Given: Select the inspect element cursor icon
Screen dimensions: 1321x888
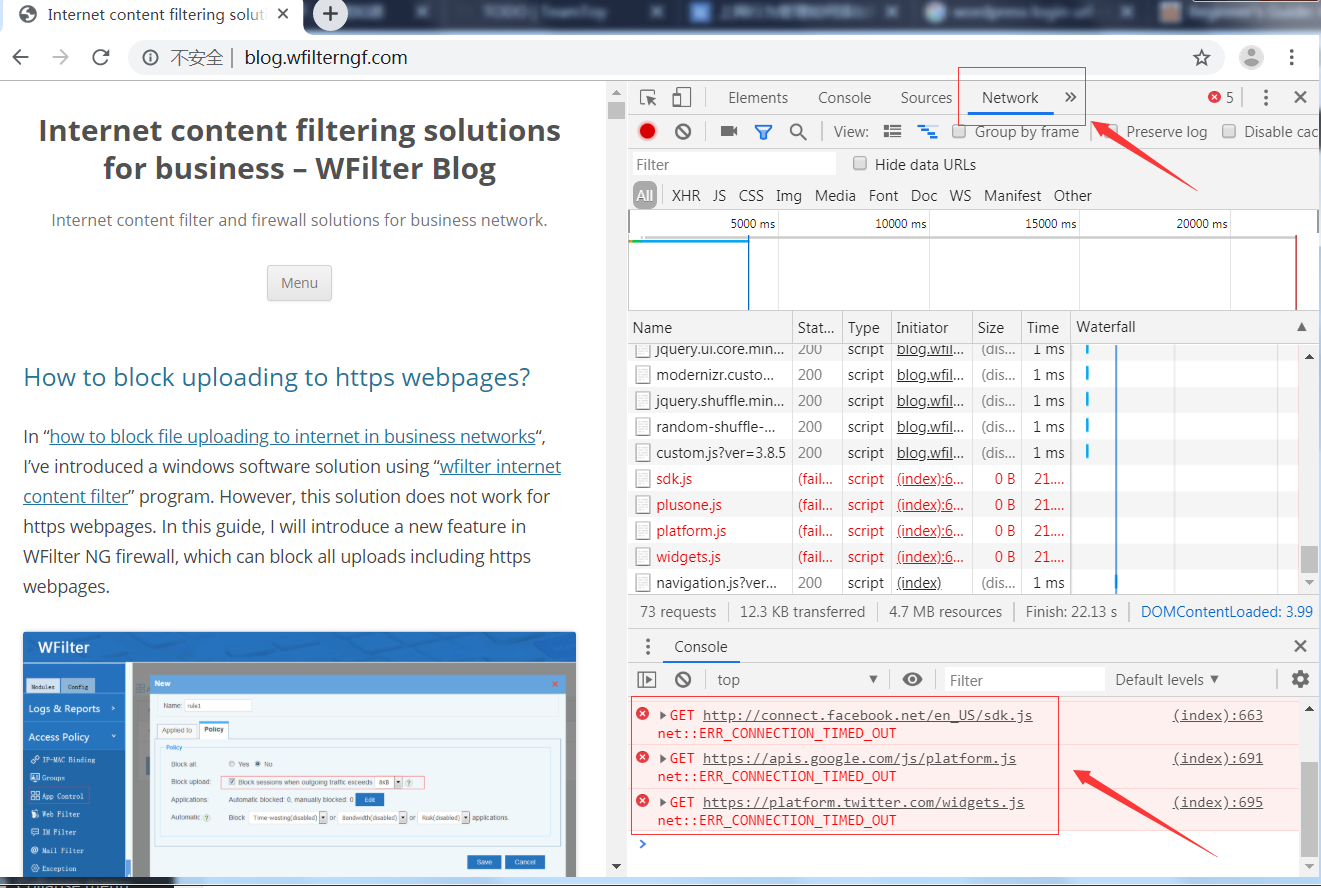Looking at the screenshot, I should tap(648, 98).
